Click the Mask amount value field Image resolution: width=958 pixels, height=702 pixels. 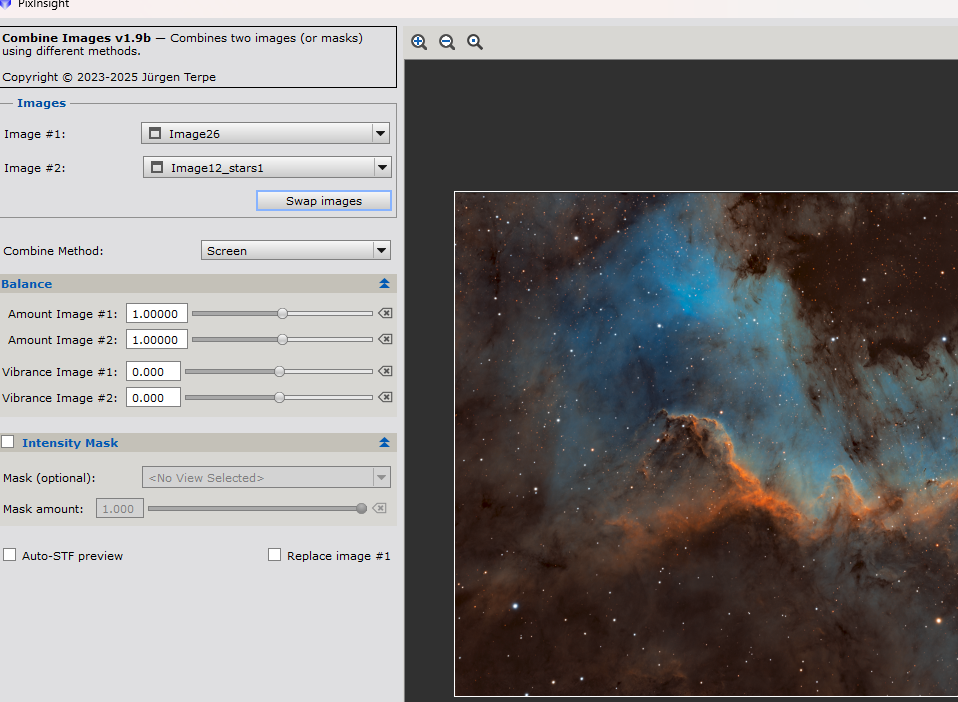click(120, 508)
